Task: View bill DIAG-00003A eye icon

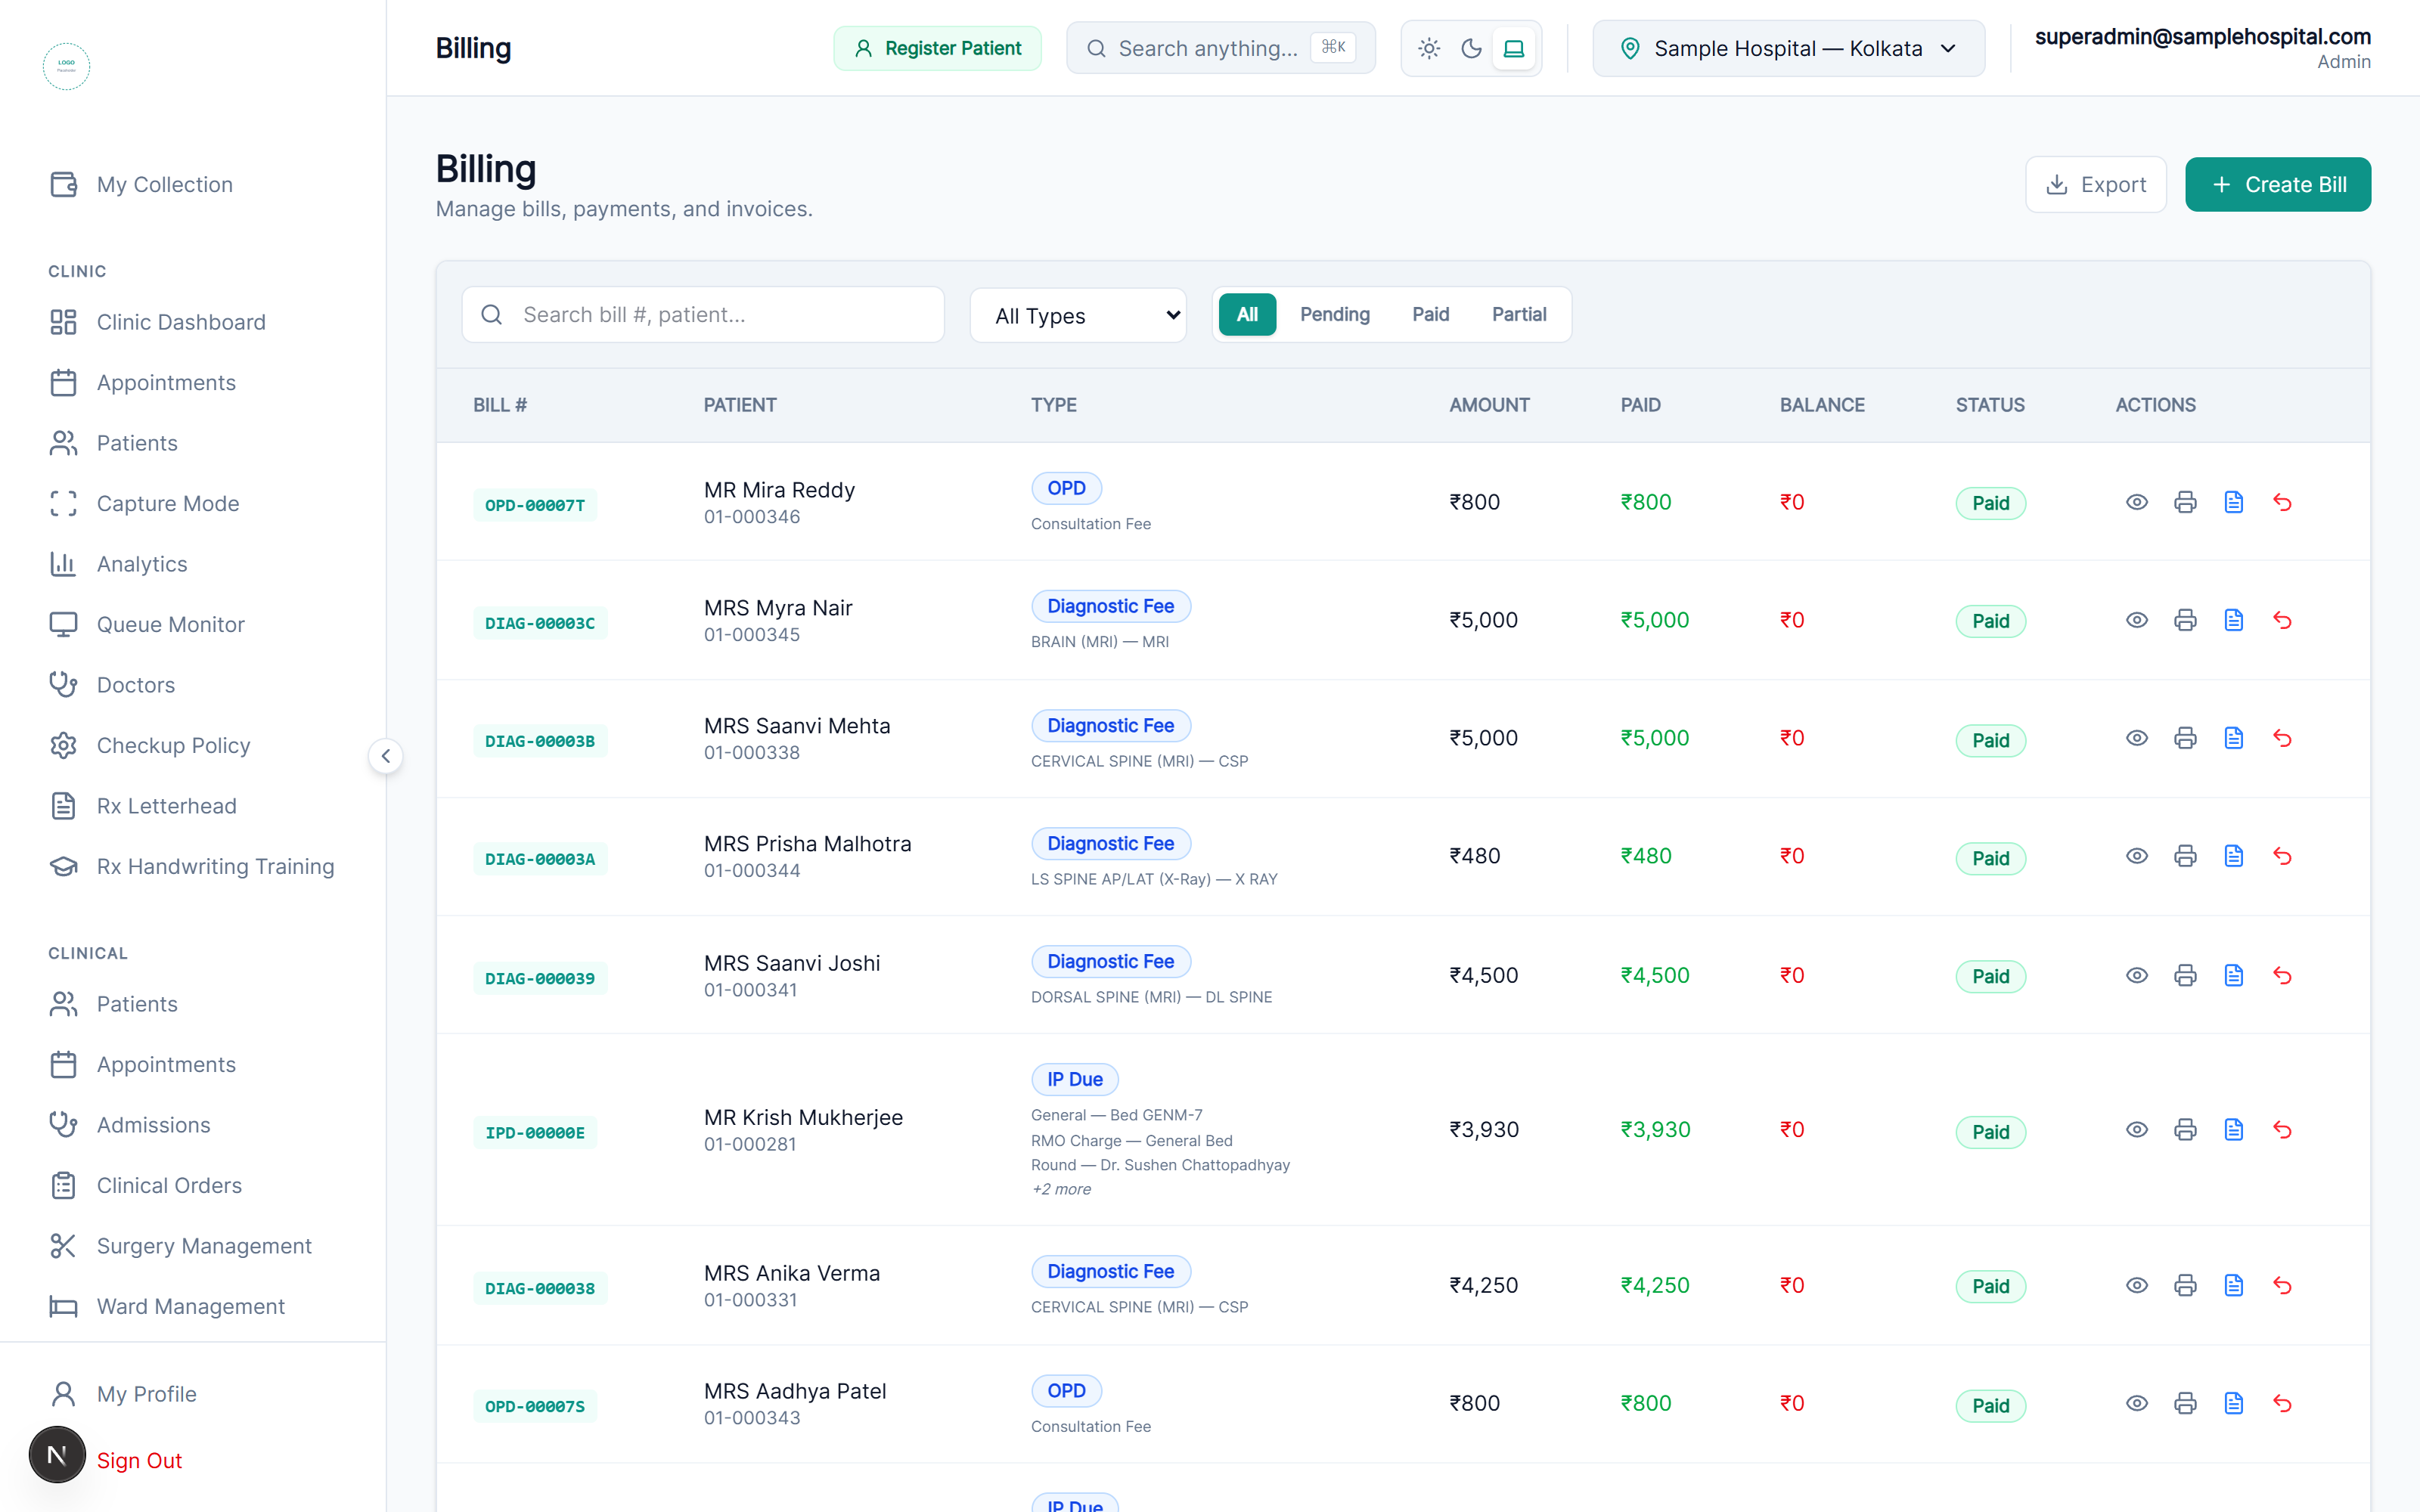Action: (2136, 856)
